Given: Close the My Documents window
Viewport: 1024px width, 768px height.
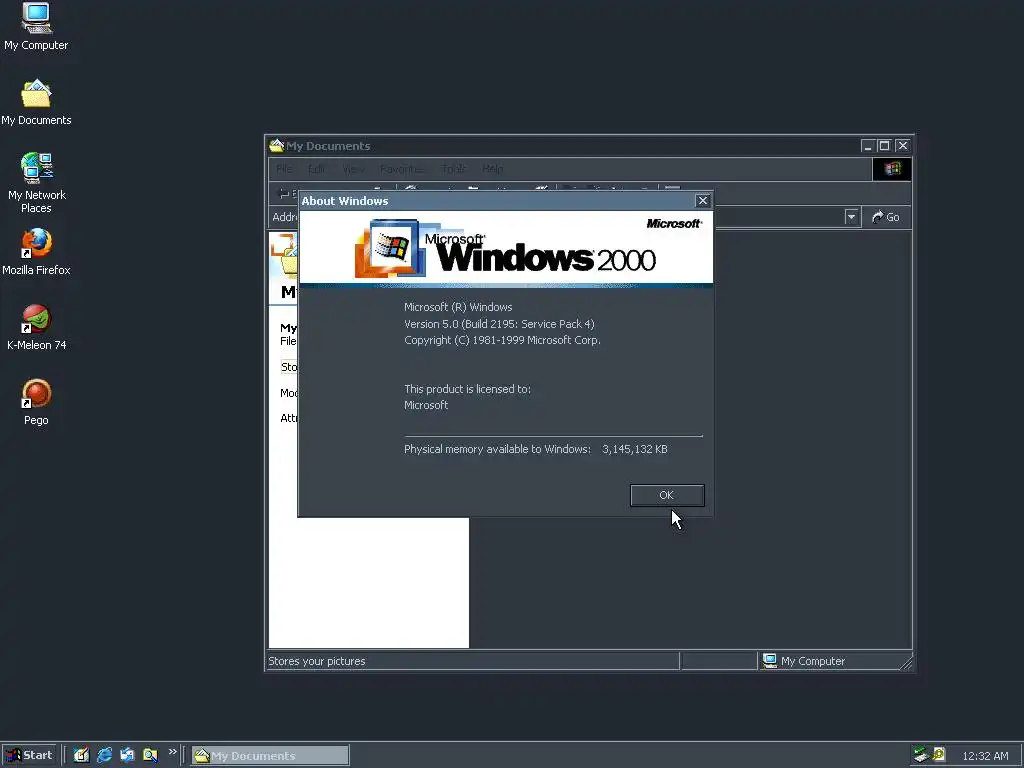Looking at the screenshot, I should 902,146.
